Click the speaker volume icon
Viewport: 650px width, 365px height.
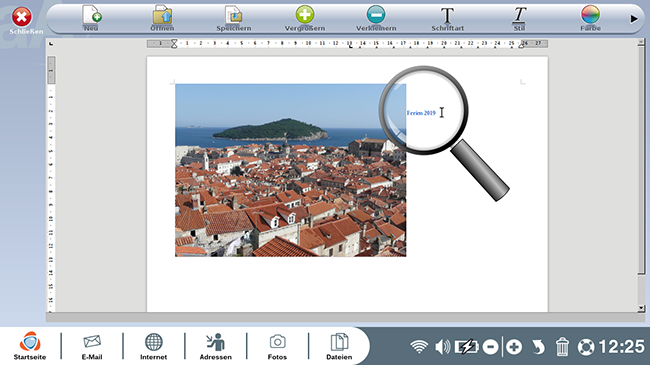click(x=443, y=347)
